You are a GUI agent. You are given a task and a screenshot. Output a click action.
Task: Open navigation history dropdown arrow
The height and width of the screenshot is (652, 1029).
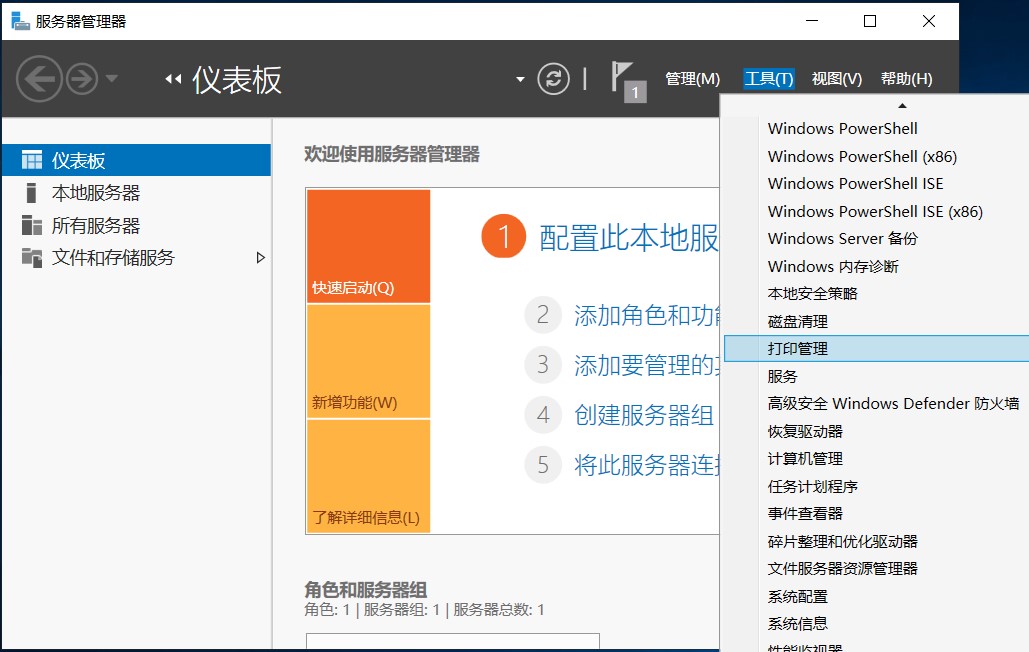pyautogui.click(x=112, y=79)
